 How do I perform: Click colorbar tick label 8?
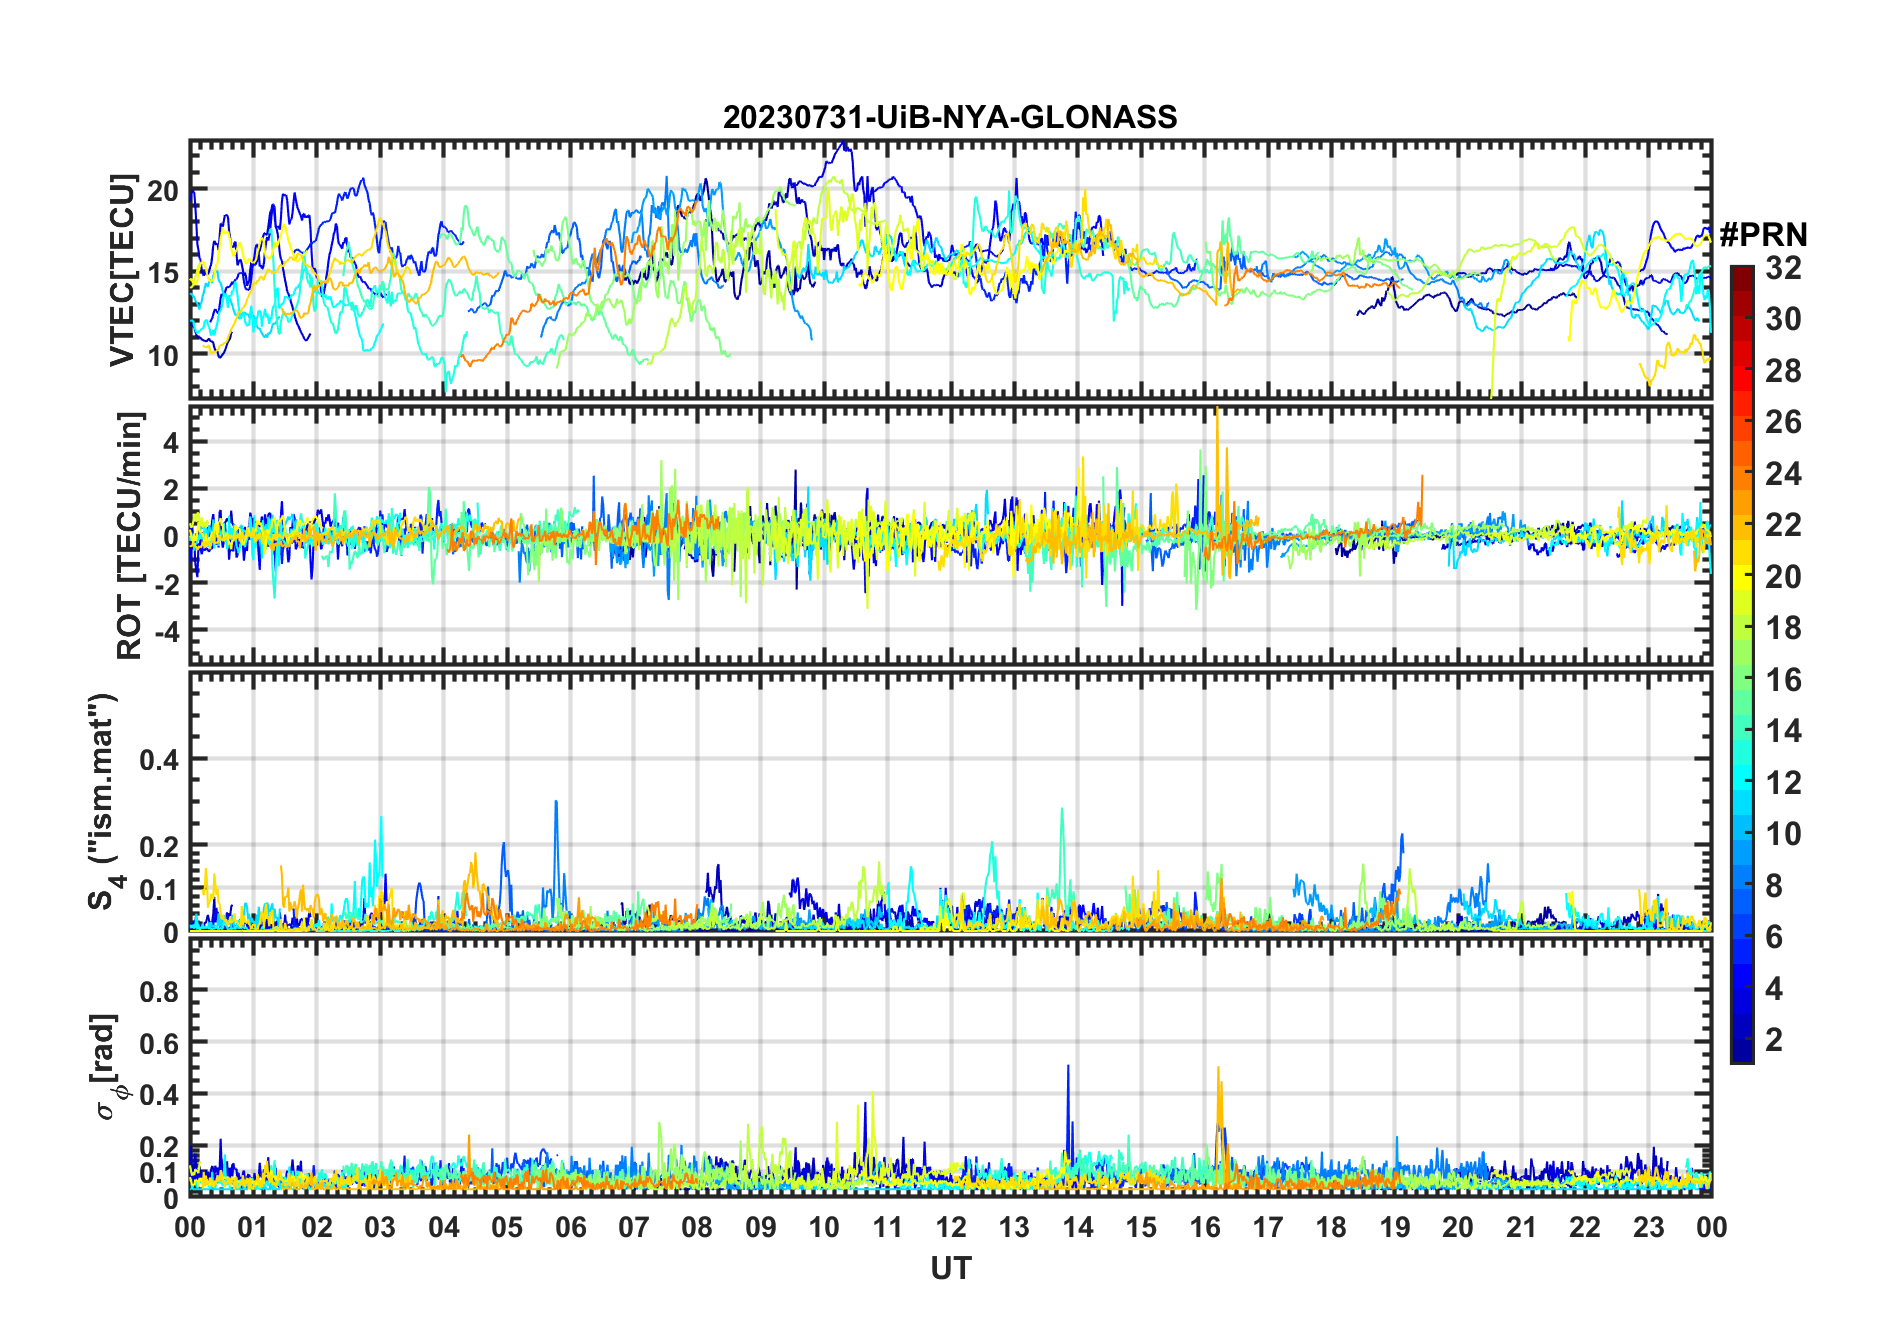click(x=1774, y=886)
